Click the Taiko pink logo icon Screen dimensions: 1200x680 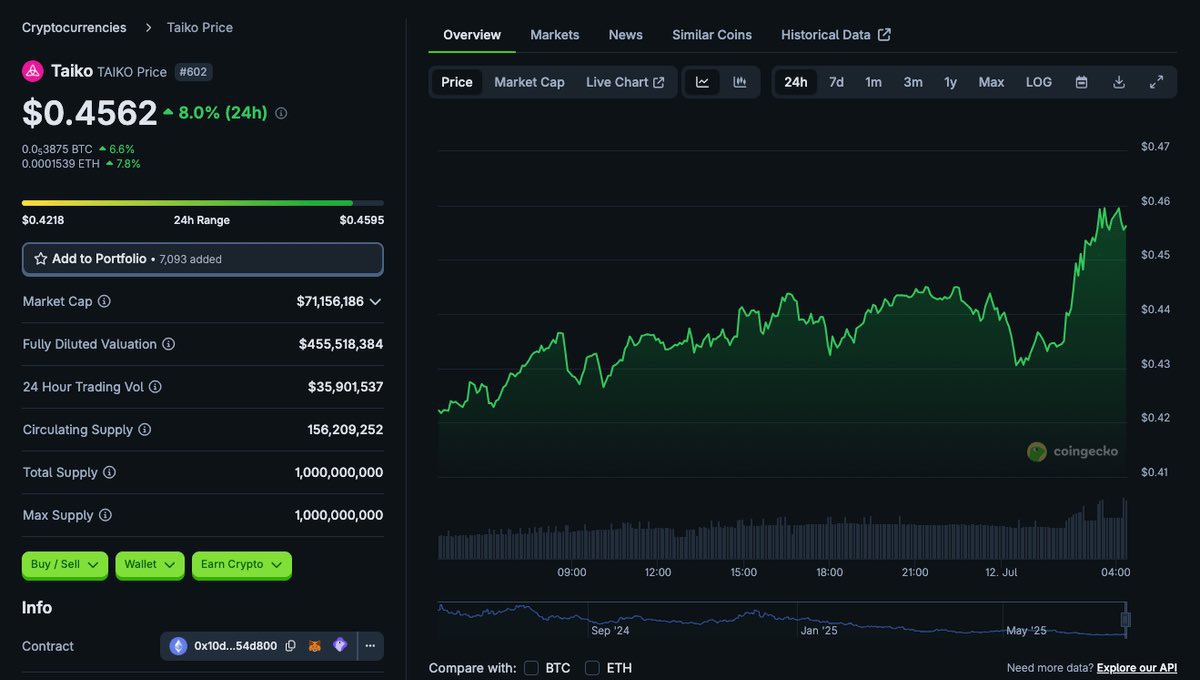pos(33,71)
